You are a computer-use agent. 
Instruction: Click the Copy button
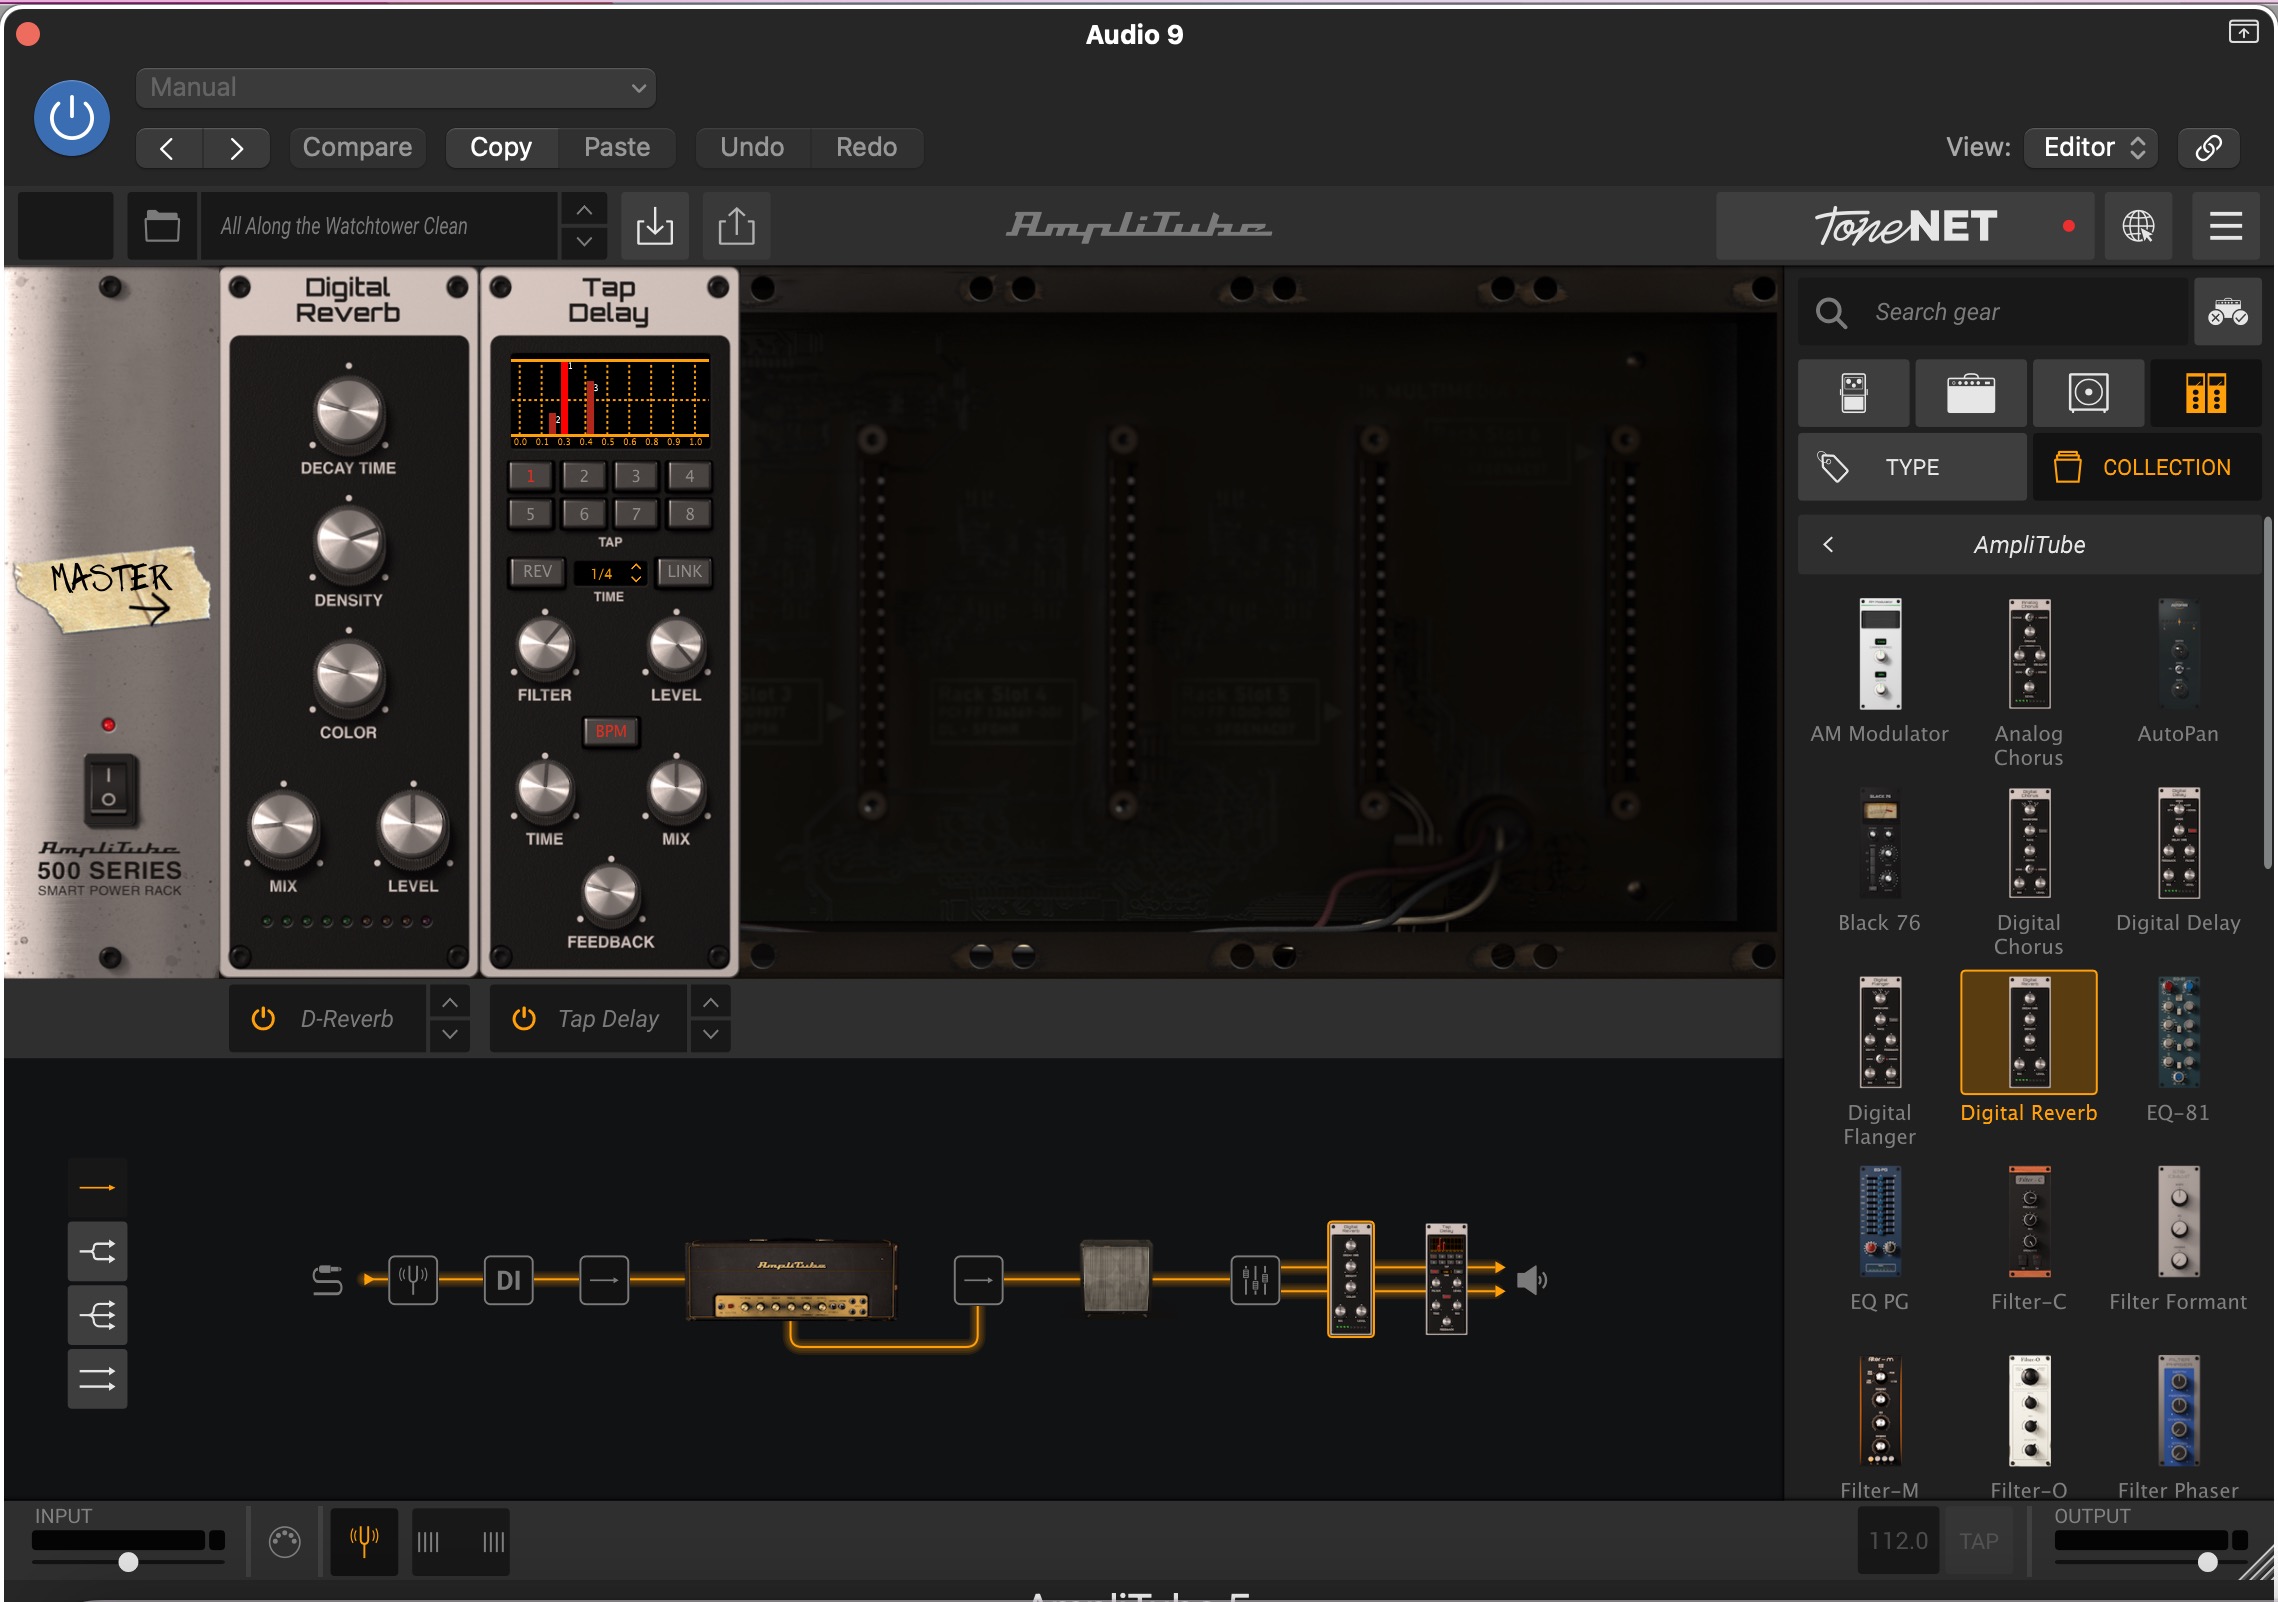[x=501, y=148]
